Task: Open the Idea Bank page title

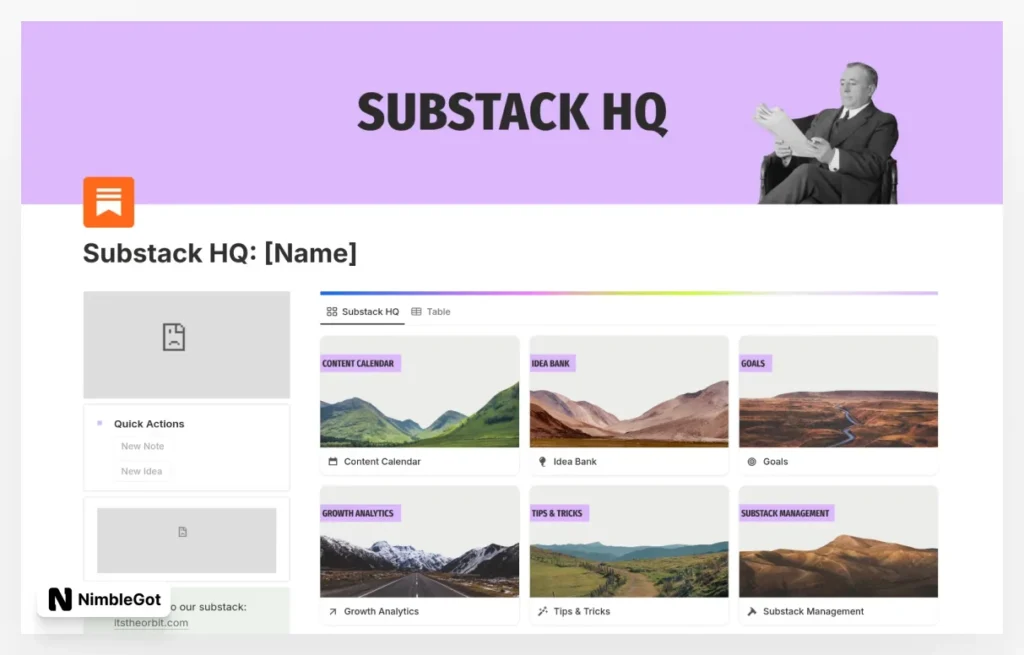Action: click(x=575, y=461)
